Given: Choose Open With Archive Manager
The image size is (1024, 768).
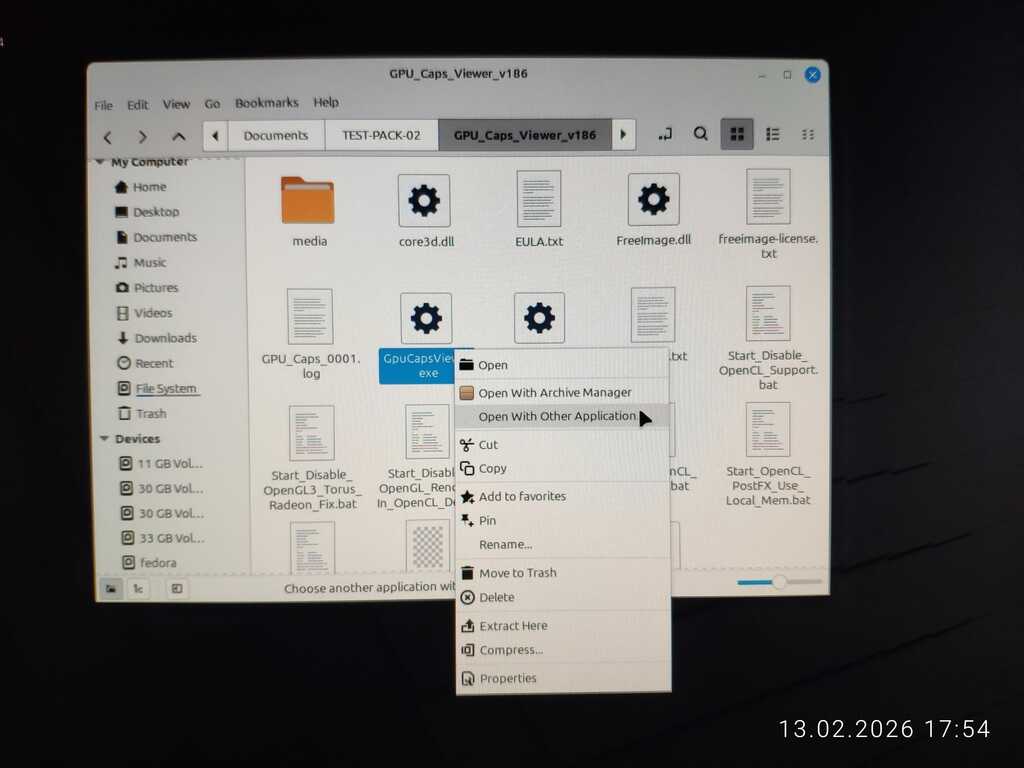Looking at the screenshot, I should (x=563, y=392).
